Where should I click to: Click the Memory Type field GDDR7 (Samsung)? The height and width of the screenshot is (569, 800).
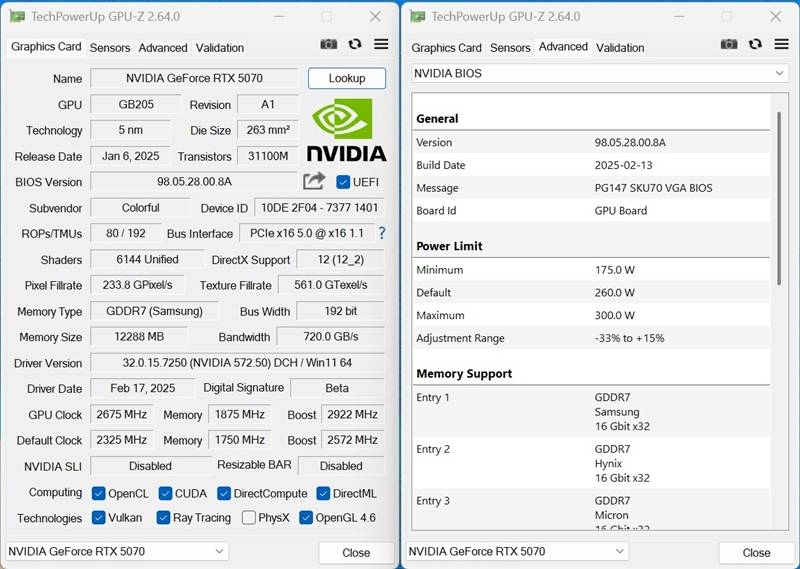coord(154,311)
